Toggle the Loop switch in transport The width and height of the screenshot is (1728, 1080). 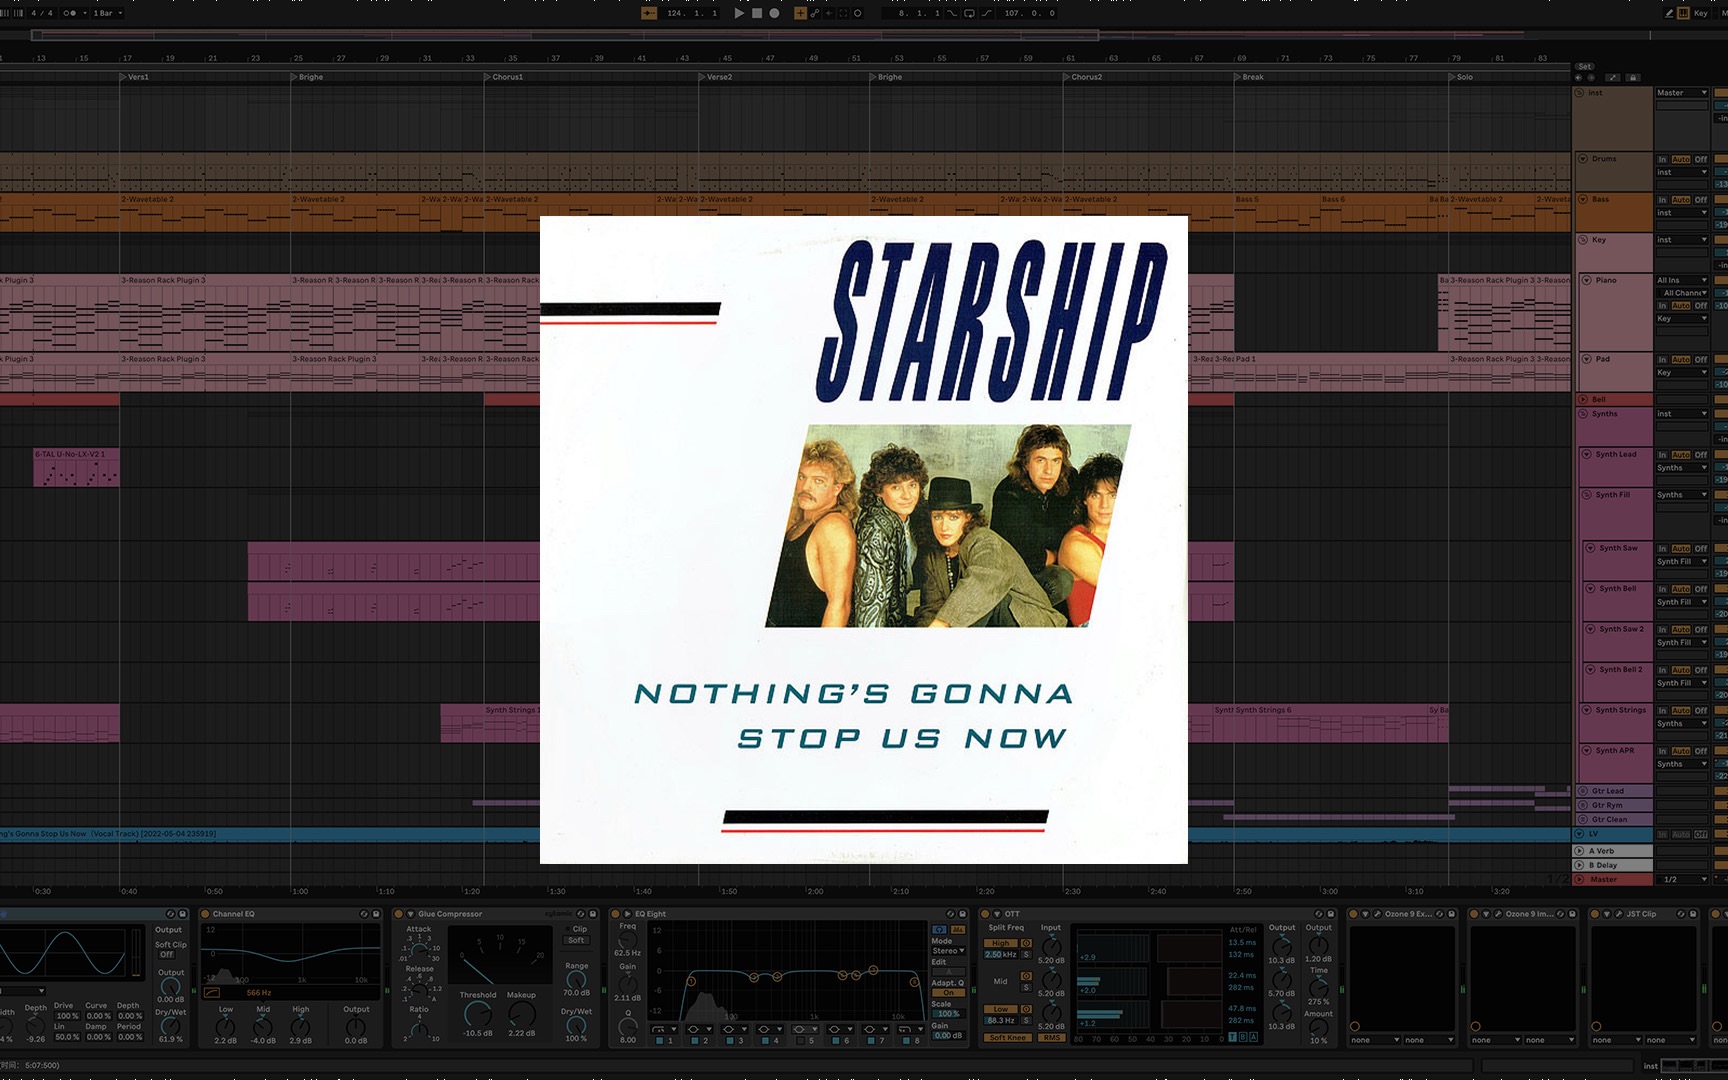pyautogui.click(x=969, y=13)
